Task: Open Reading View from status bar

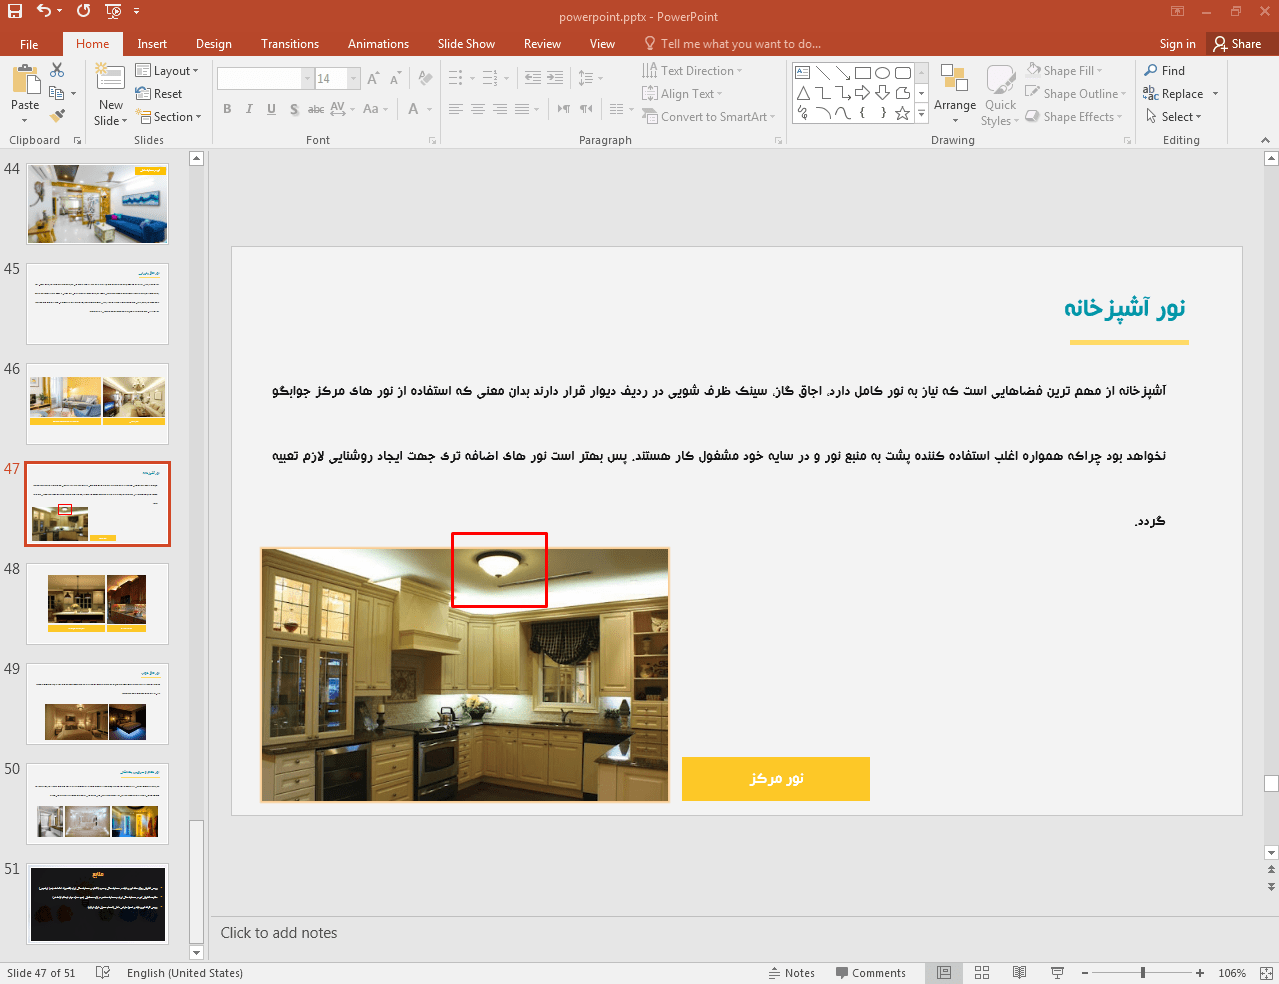Action: point(1019,973)
